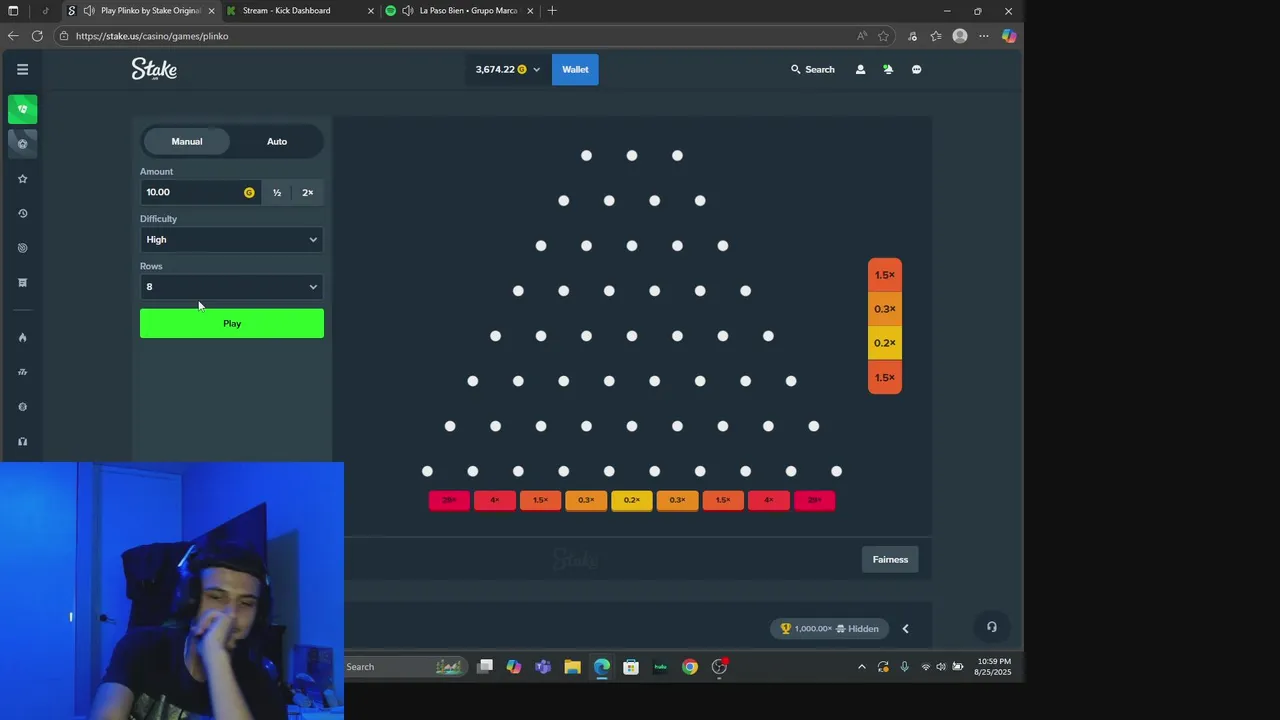Click the green casino cards icon in sidebar

pos(22,109)
